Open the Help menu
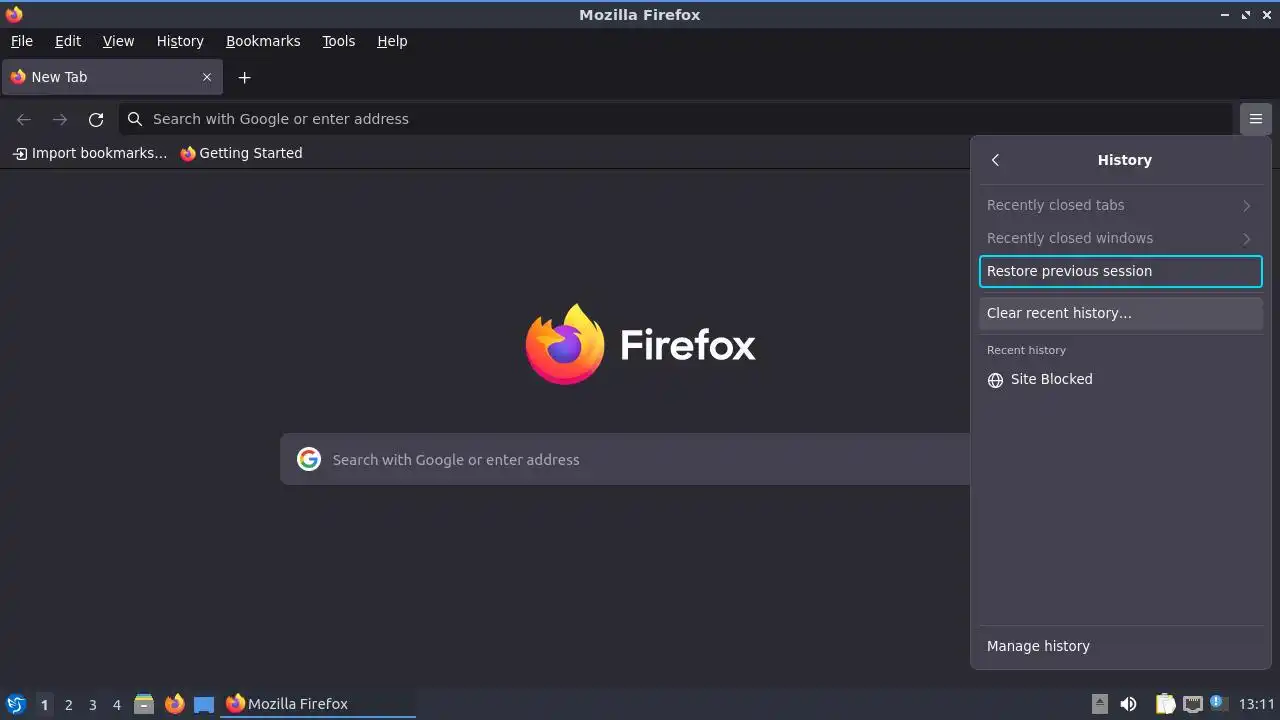 click(392, 41)
